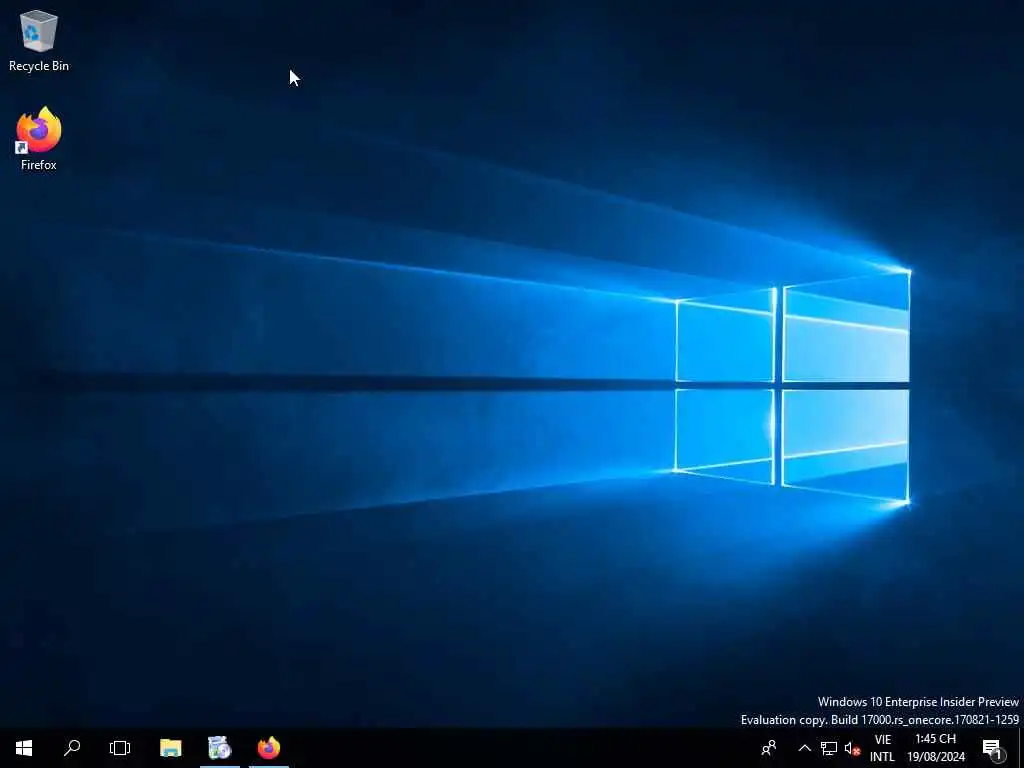Switch to Firefox on the taskbar

click(268, 748)
